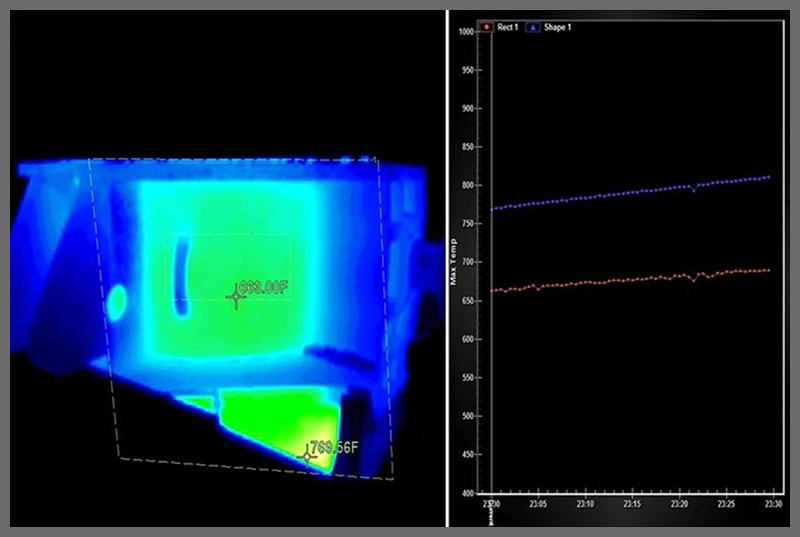Click the Max Temp axis title
Viewport: 800px width, 537px height.
454,262
